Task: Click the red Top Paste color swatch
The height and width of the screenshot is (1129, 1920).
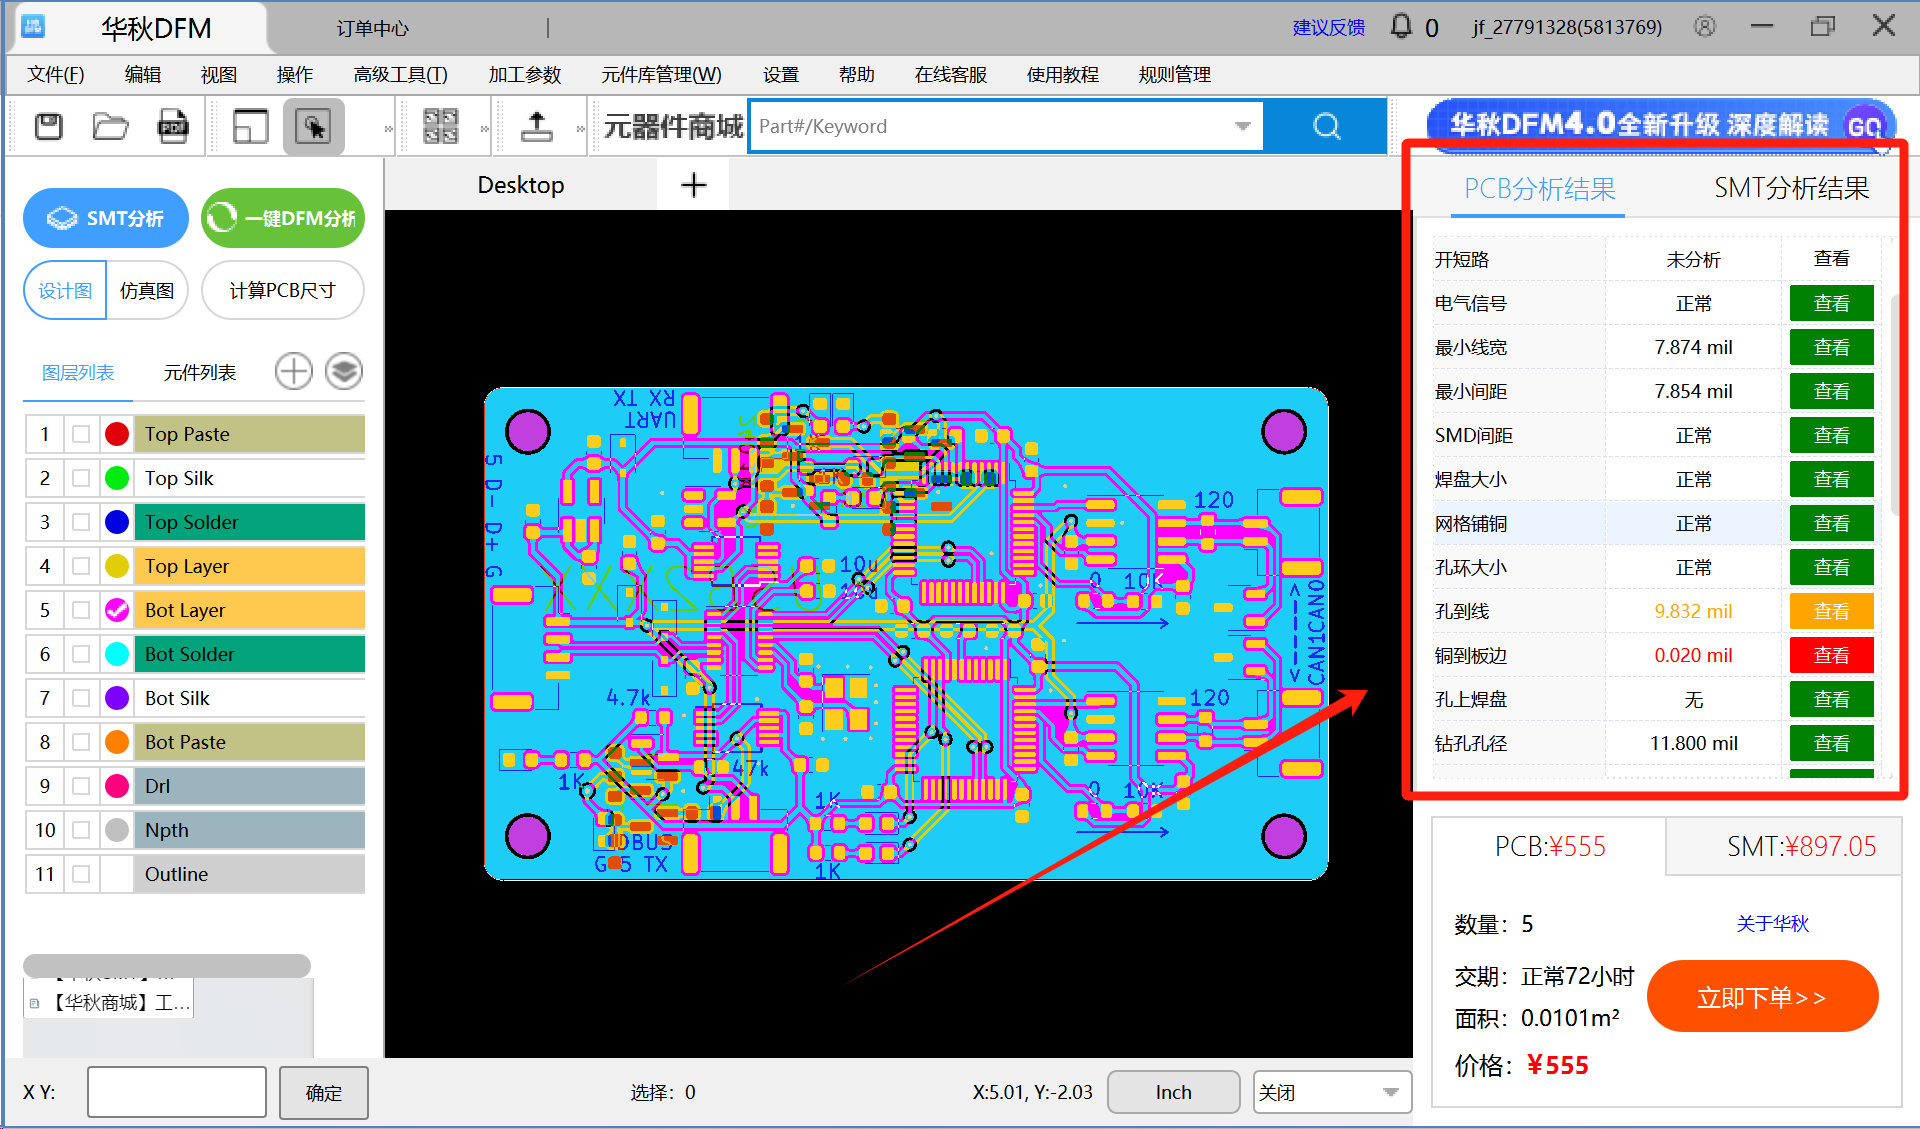Action: pos(117,434)
